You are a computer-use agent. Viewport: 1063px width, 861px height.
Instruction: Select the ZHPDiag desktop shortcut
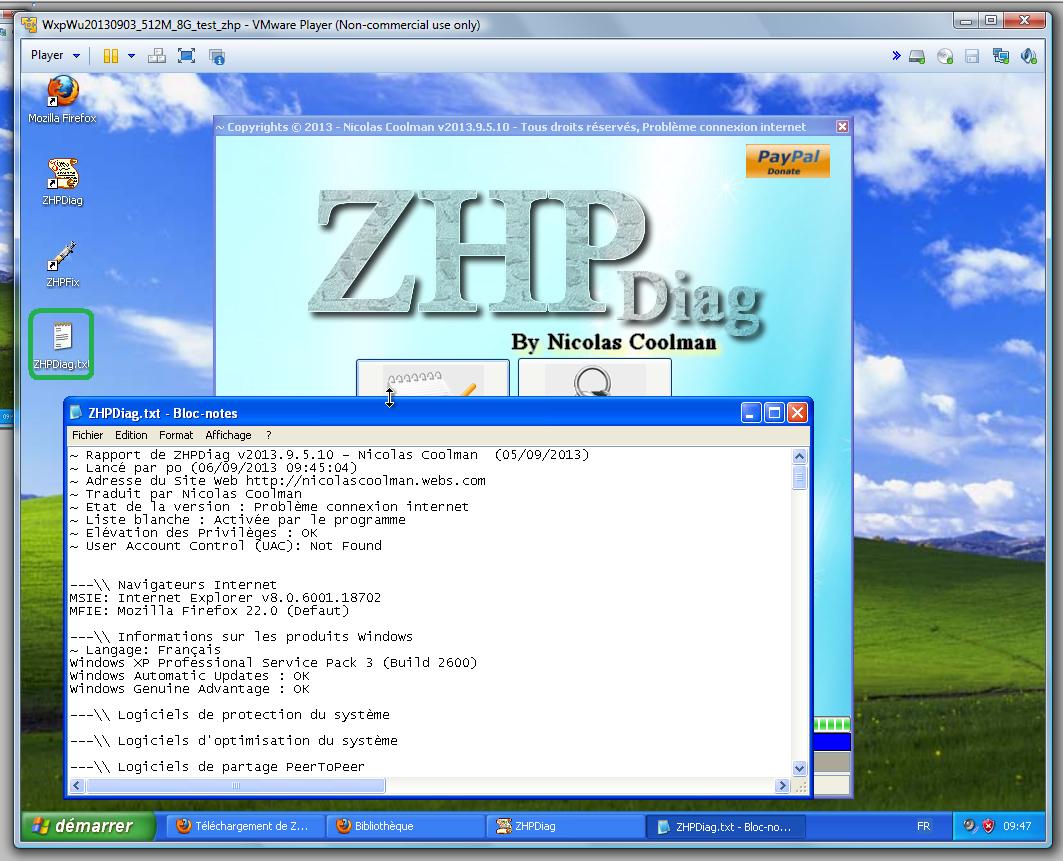tap(62, 182)
